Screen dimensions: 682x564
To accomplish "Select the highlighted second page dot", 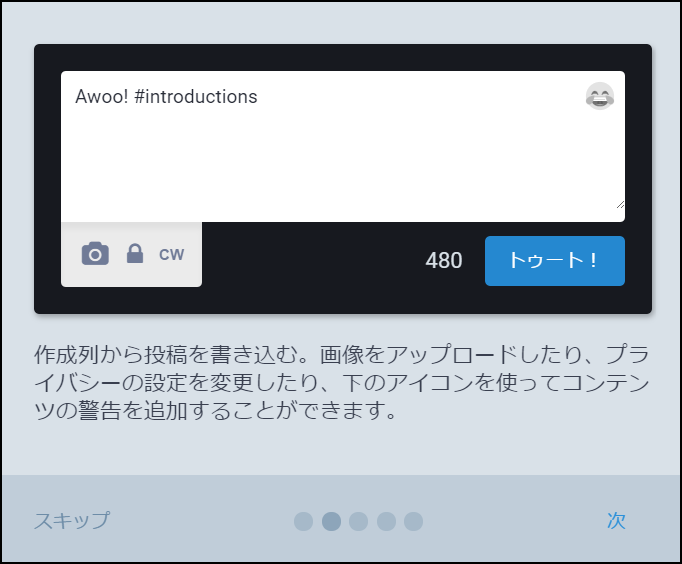I will click(x=331, y=521).
